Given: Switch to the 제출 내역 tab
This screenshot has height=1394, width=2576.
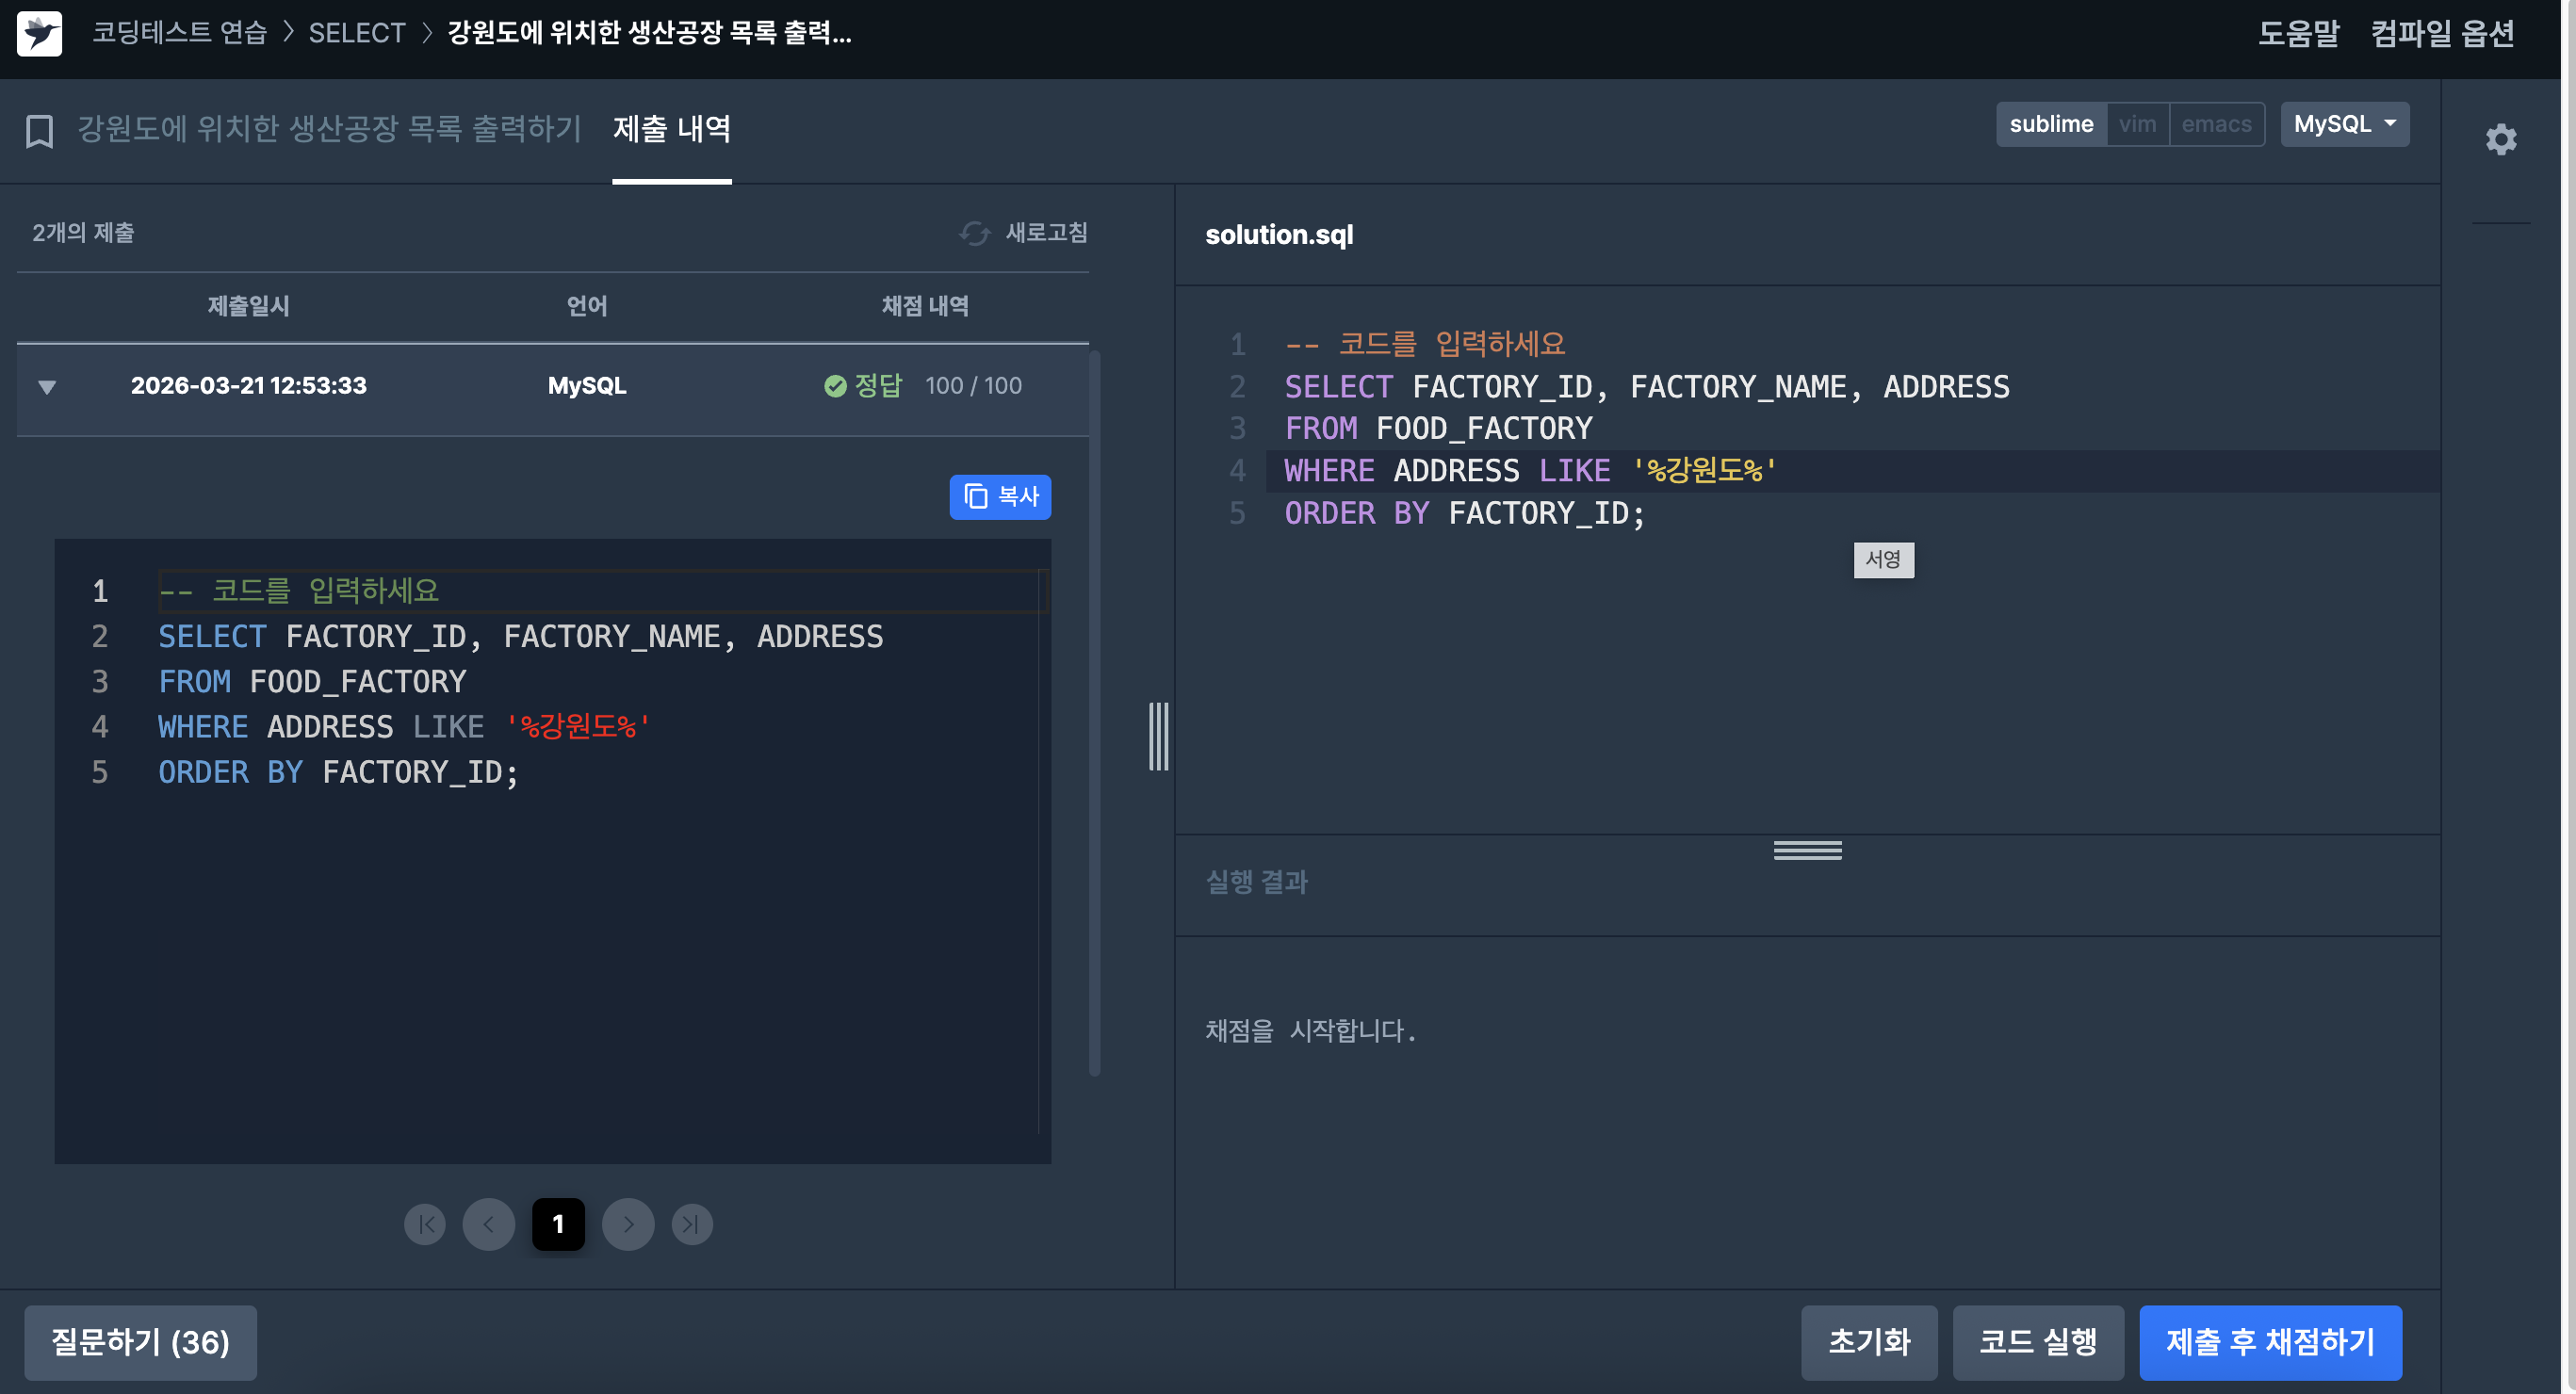Looking at the screenshot, I should point(671,129).
